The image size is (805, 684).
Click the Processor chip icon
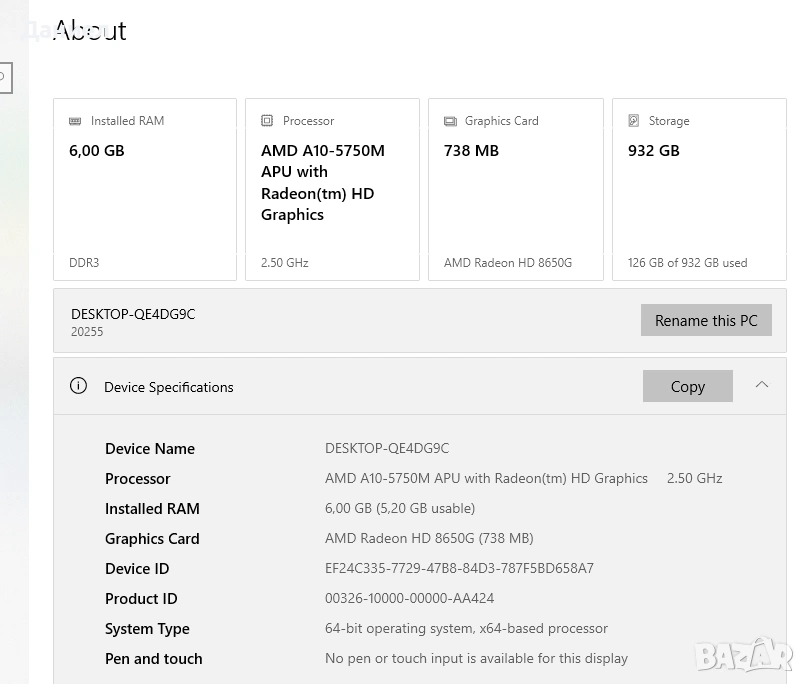267,121
